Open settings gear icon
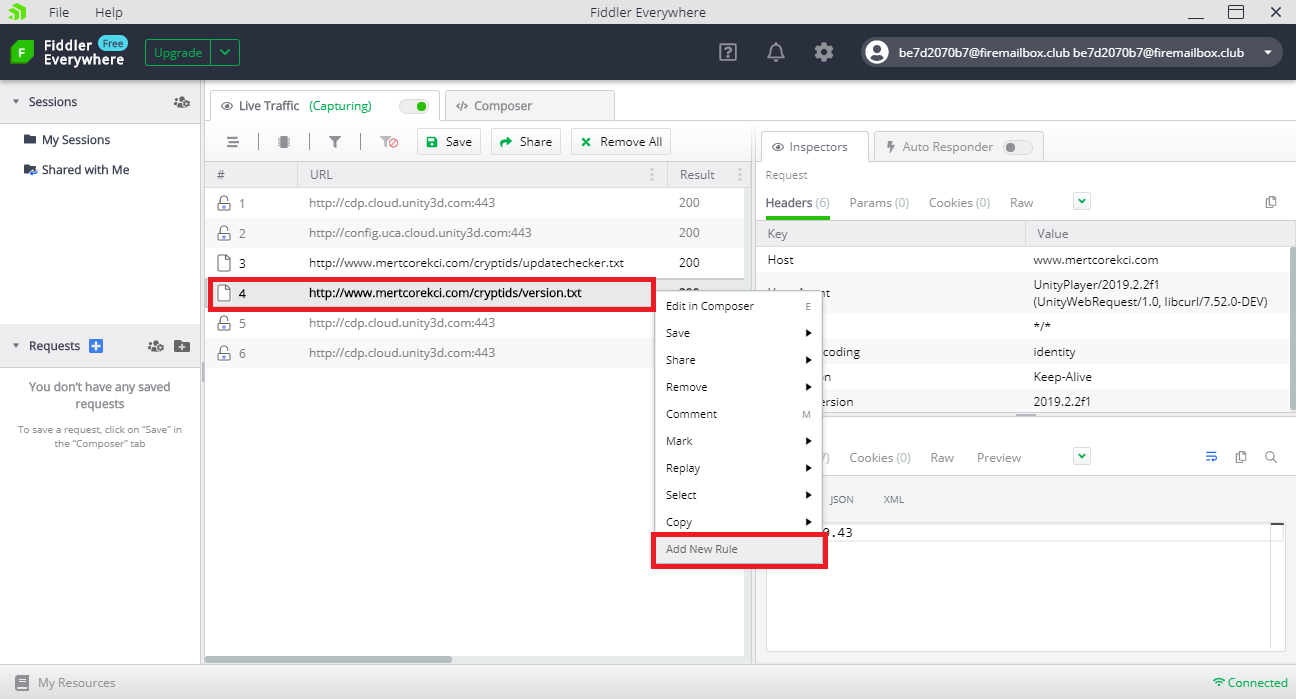 tap(823, 52)
